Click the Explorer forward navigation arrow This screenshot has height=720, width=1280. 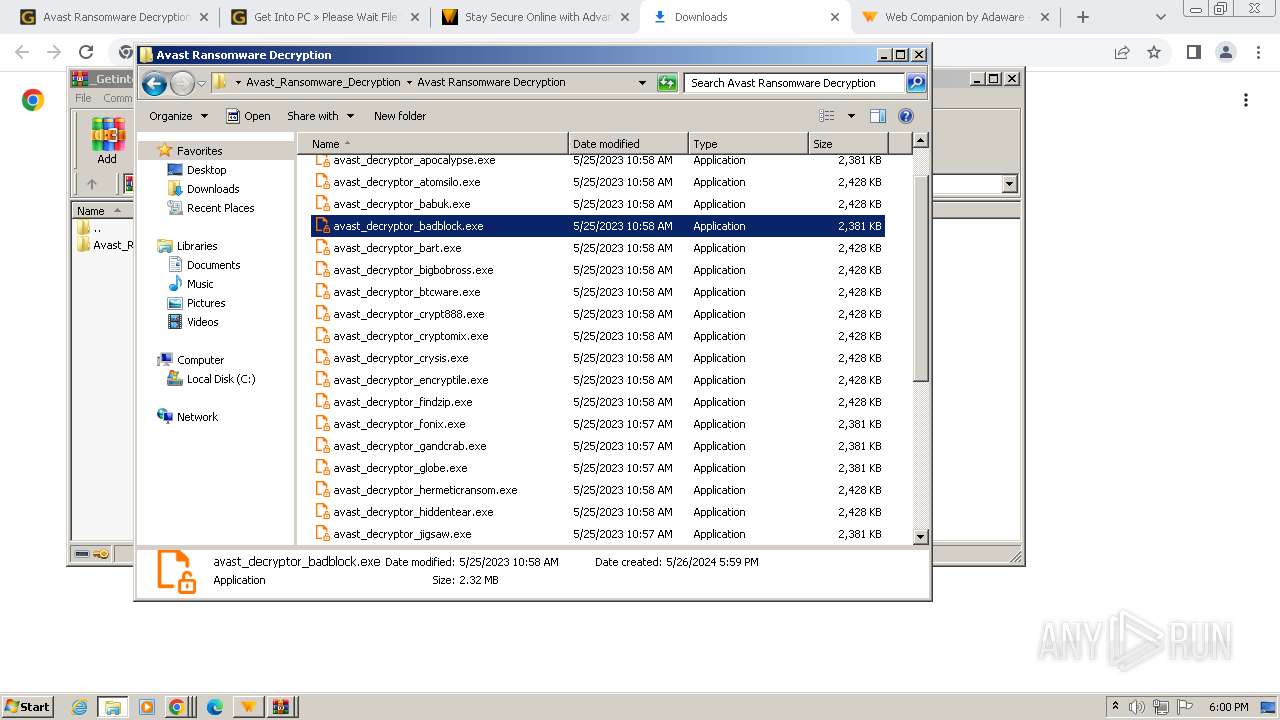182,84
